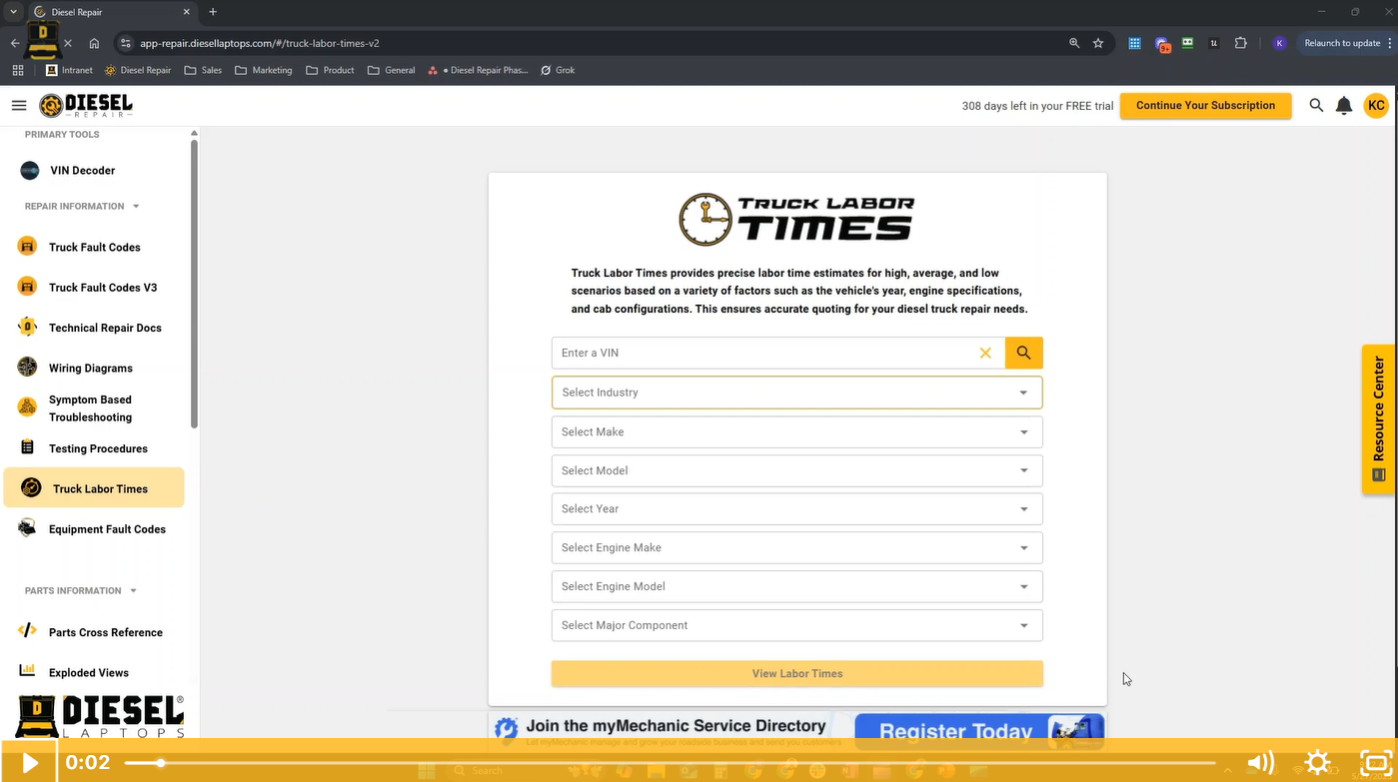This screenshot has width=1398, height=782.
Task: Select Truck Labor Times in sidebar
Action: [94, 488]
